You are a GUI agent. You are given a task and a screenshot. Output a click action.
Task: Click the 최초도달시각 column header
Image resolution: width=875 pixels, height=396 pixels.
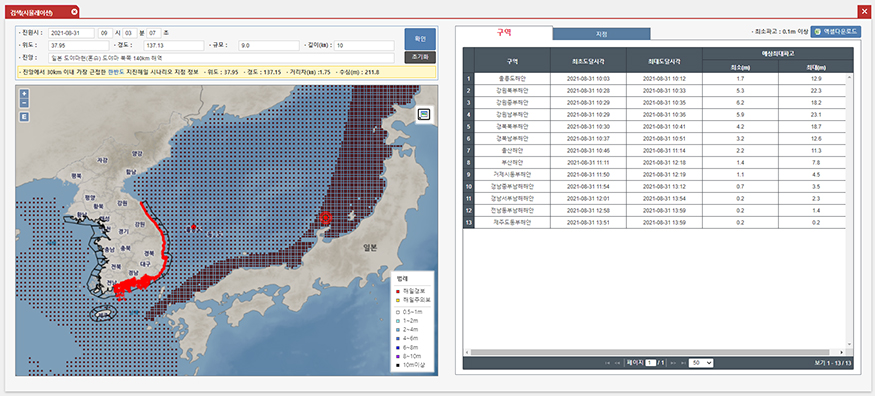(589, 60)
